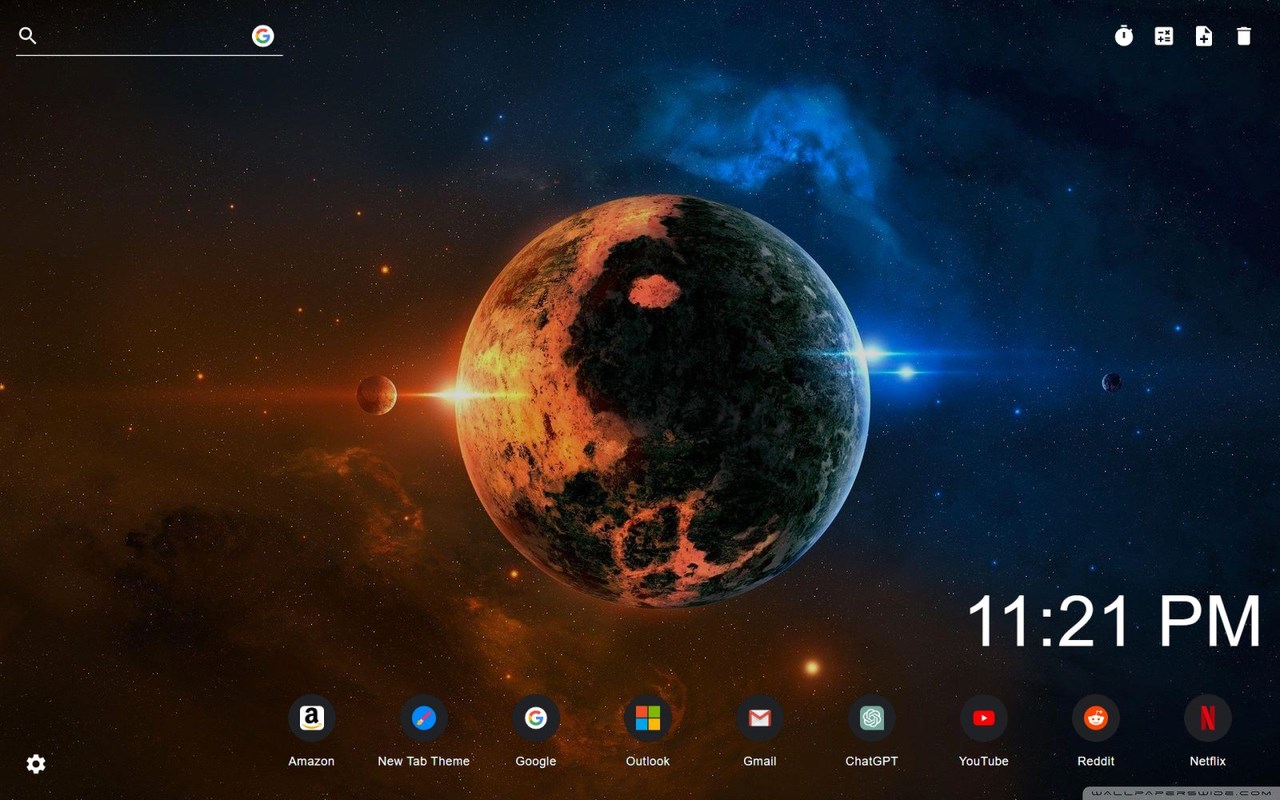Click the add note file icon
This screenshot has width=1280, height=800.
pos(1204,36)
